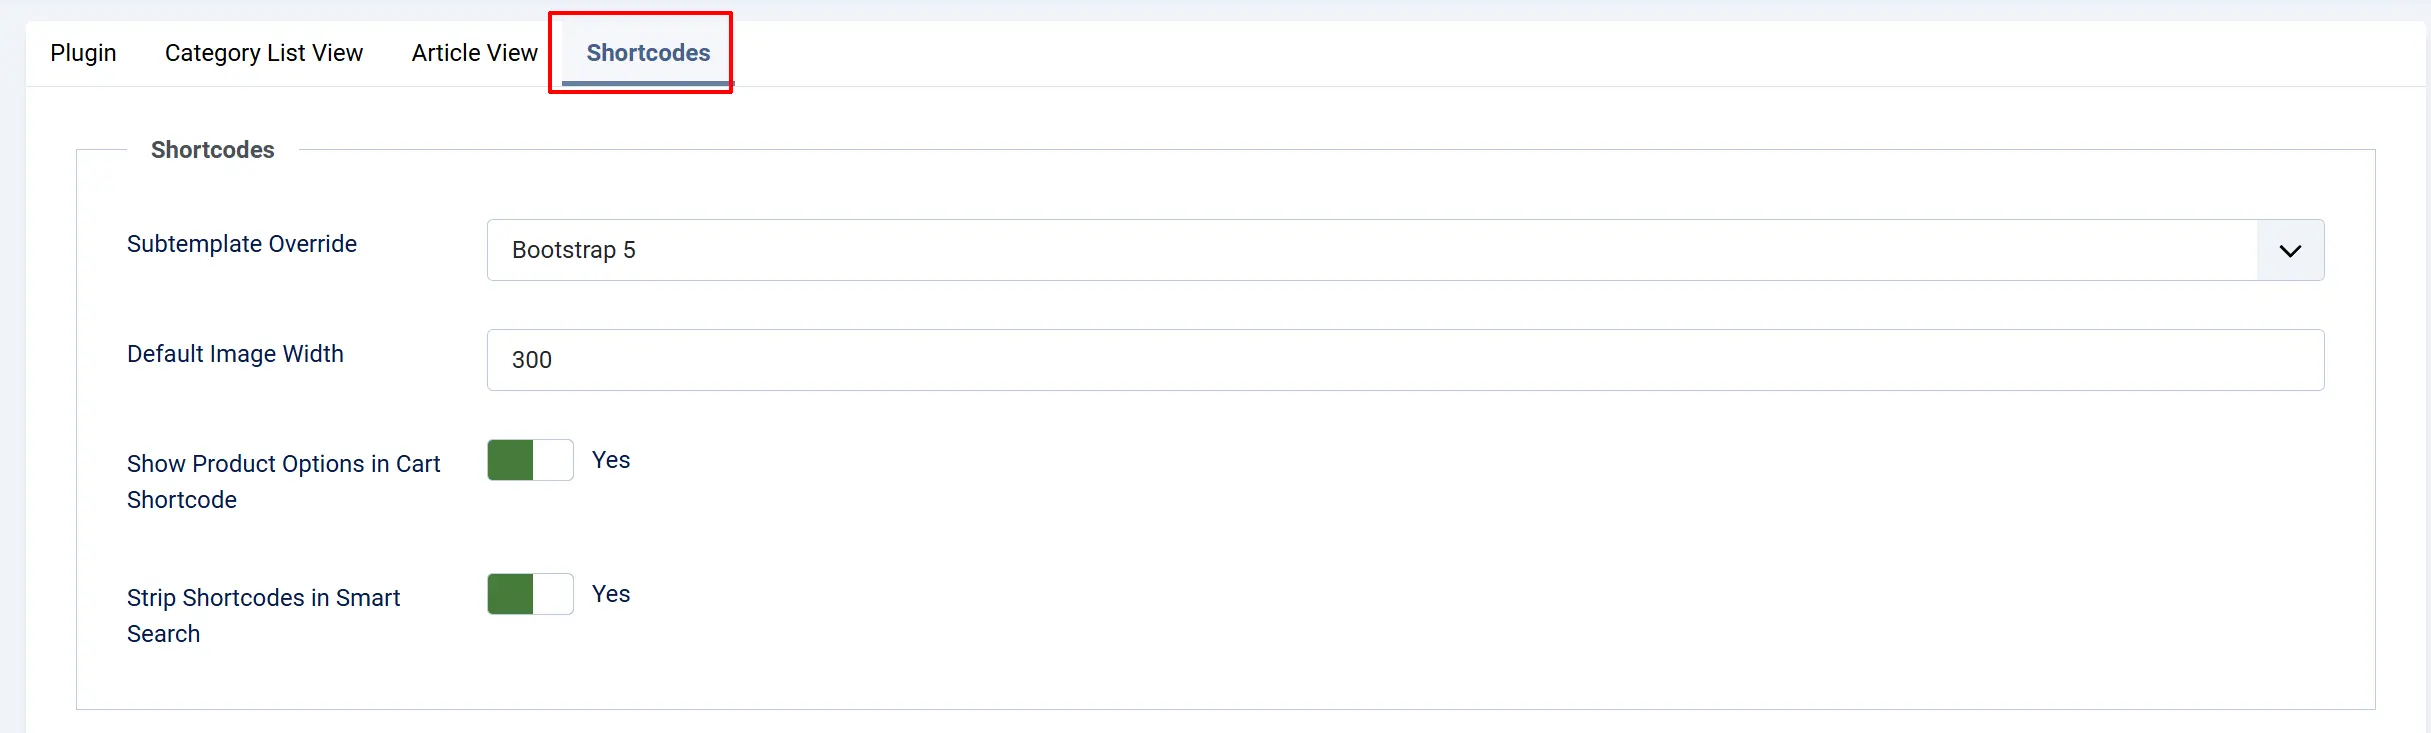Click green half of Strip Shortcodes switch

(510, 594)
